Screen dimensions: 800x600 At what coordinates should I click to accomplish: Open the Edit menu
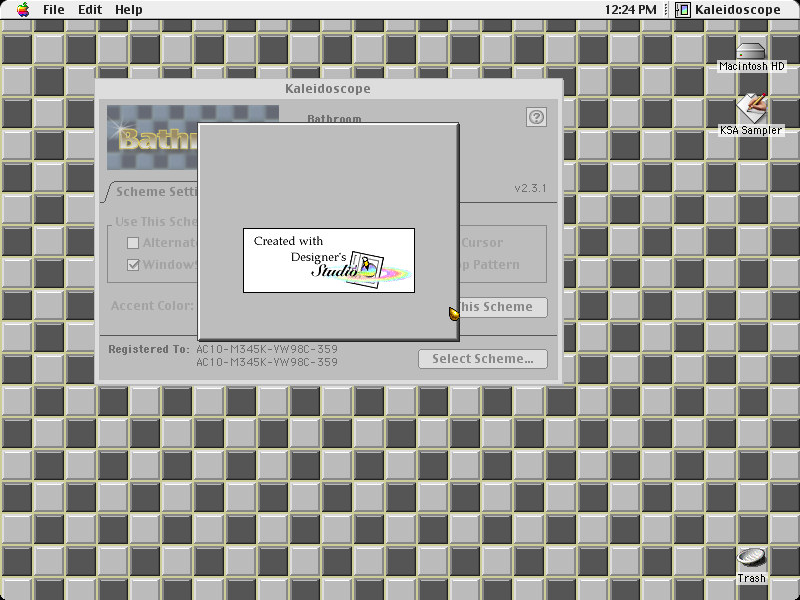point(90,9)
